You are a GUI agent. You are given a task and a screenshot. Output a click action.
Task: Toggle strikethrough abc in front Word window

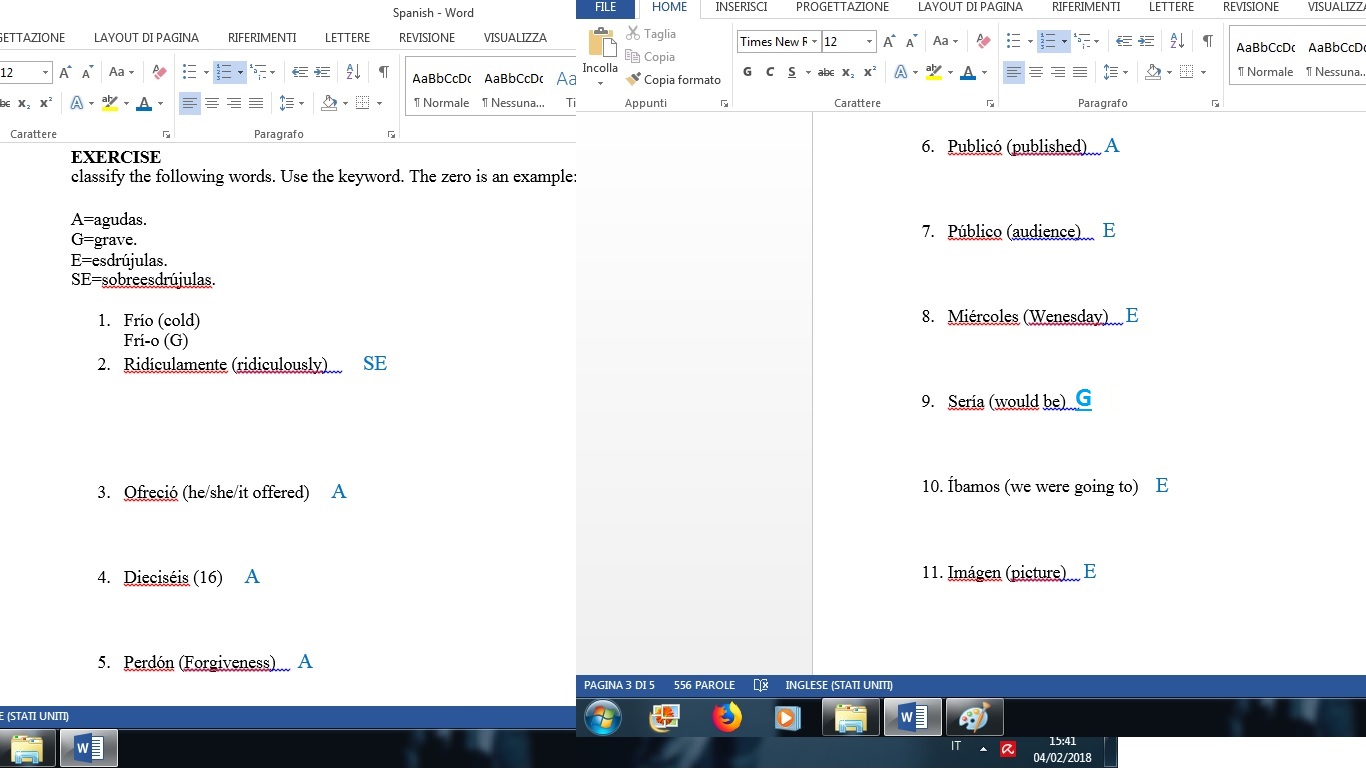[826, 72]
